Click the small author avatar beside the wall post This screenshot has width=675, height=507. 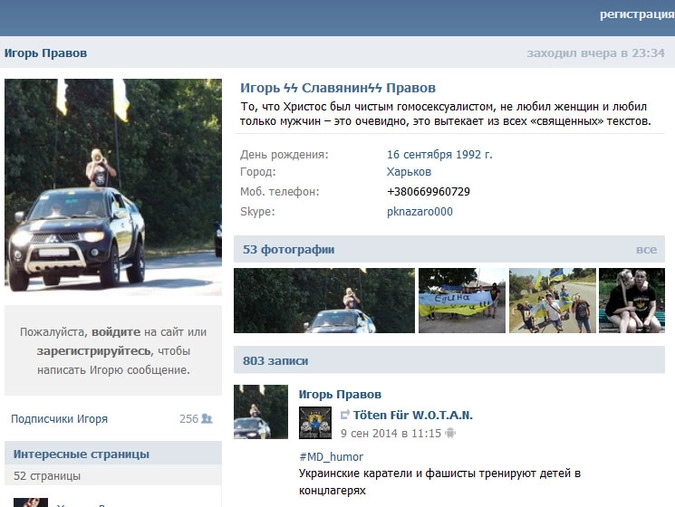260,411
